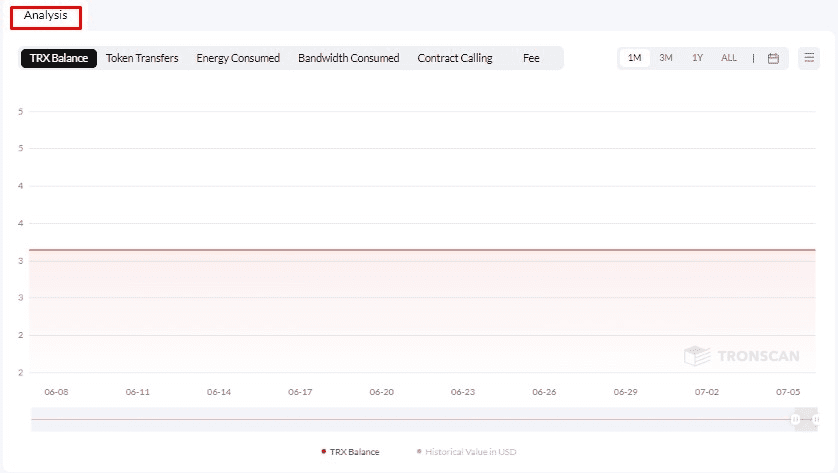Viewport: 838px width, 473px height.
Task: Open the chart hamburger menu
Action: (x=809, y=58)
